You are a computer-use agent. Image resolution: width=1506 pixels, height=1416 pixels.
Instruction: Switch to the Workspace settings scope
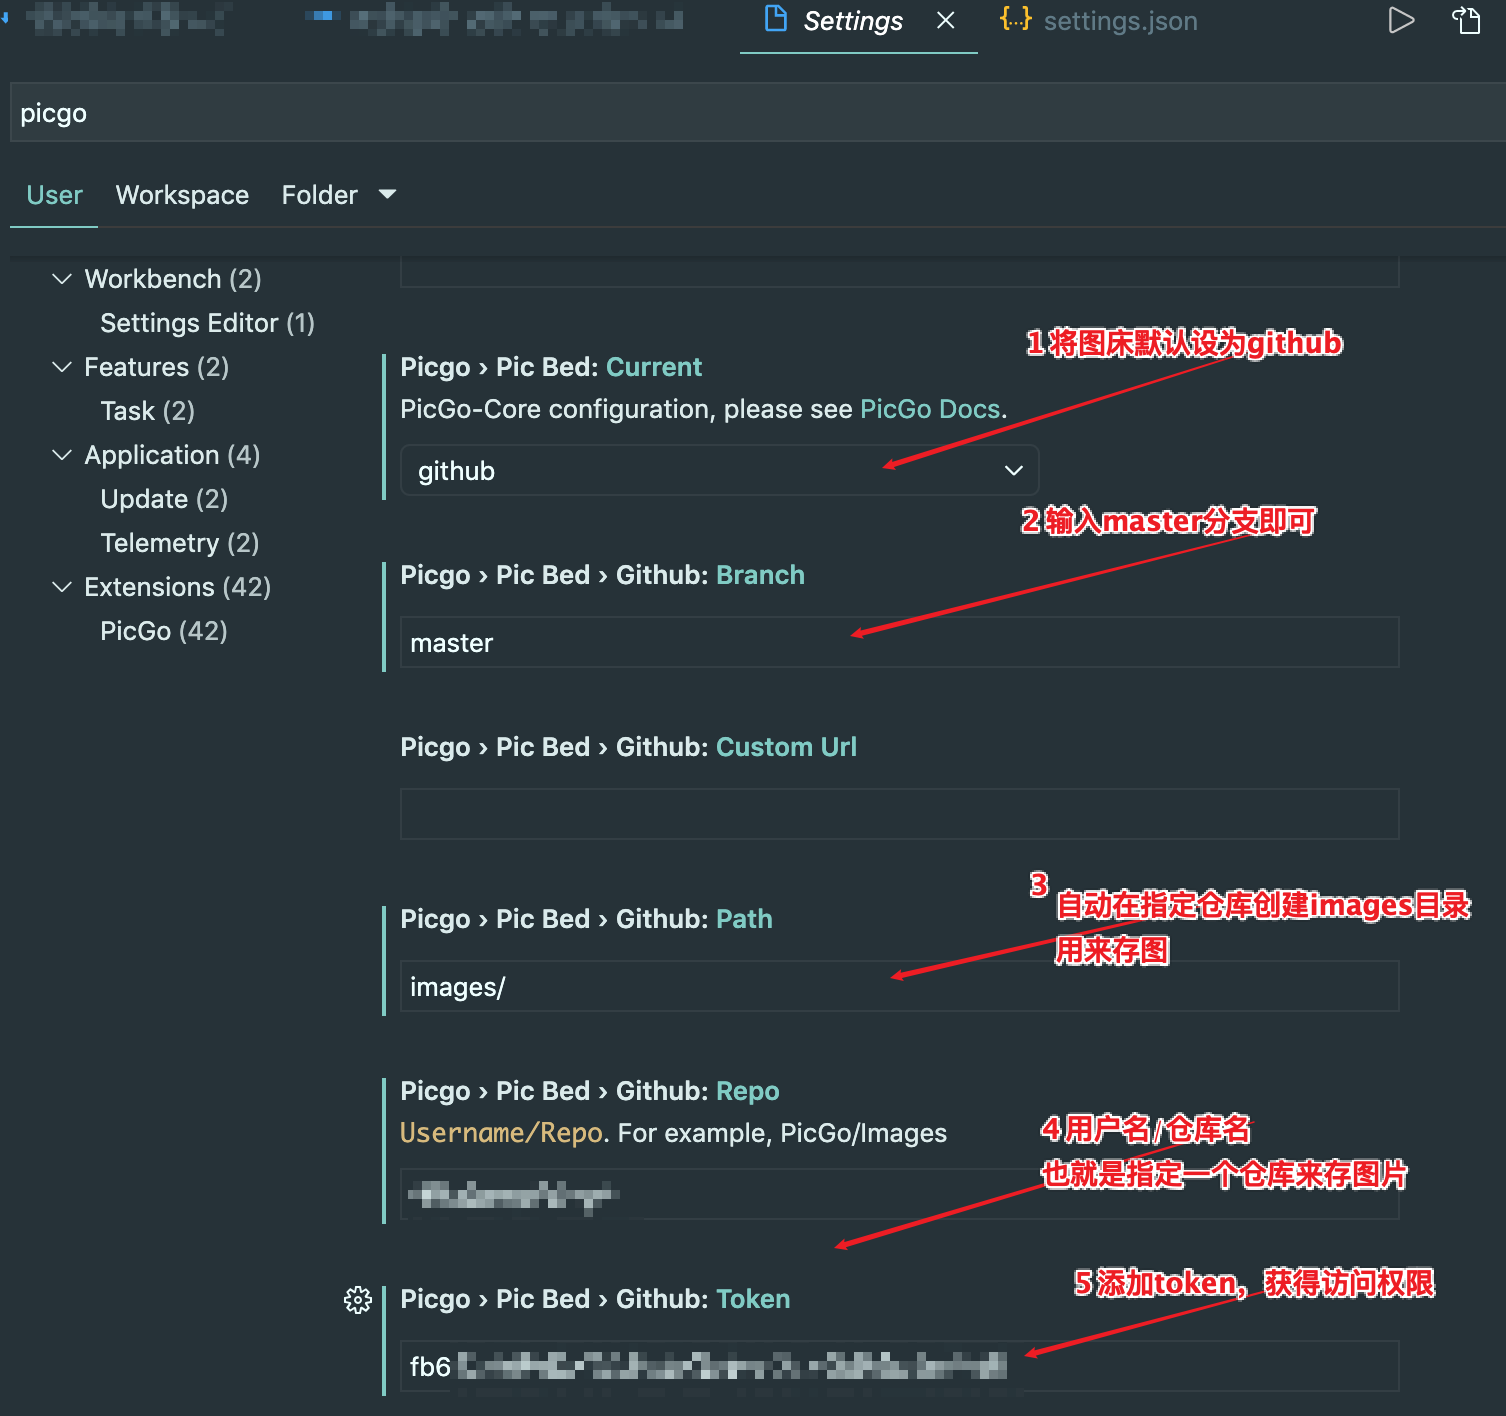(182, 195)
